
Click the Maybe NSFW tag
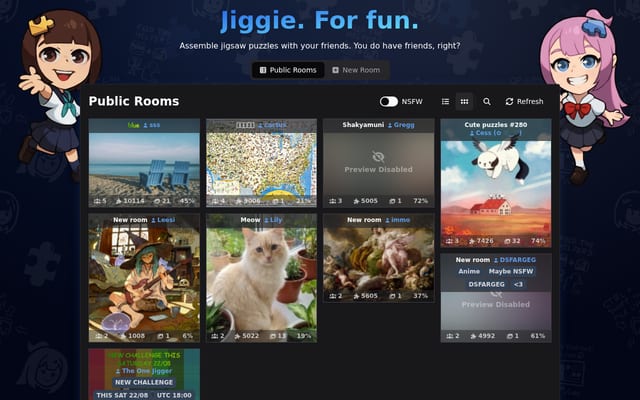point(511,271)
